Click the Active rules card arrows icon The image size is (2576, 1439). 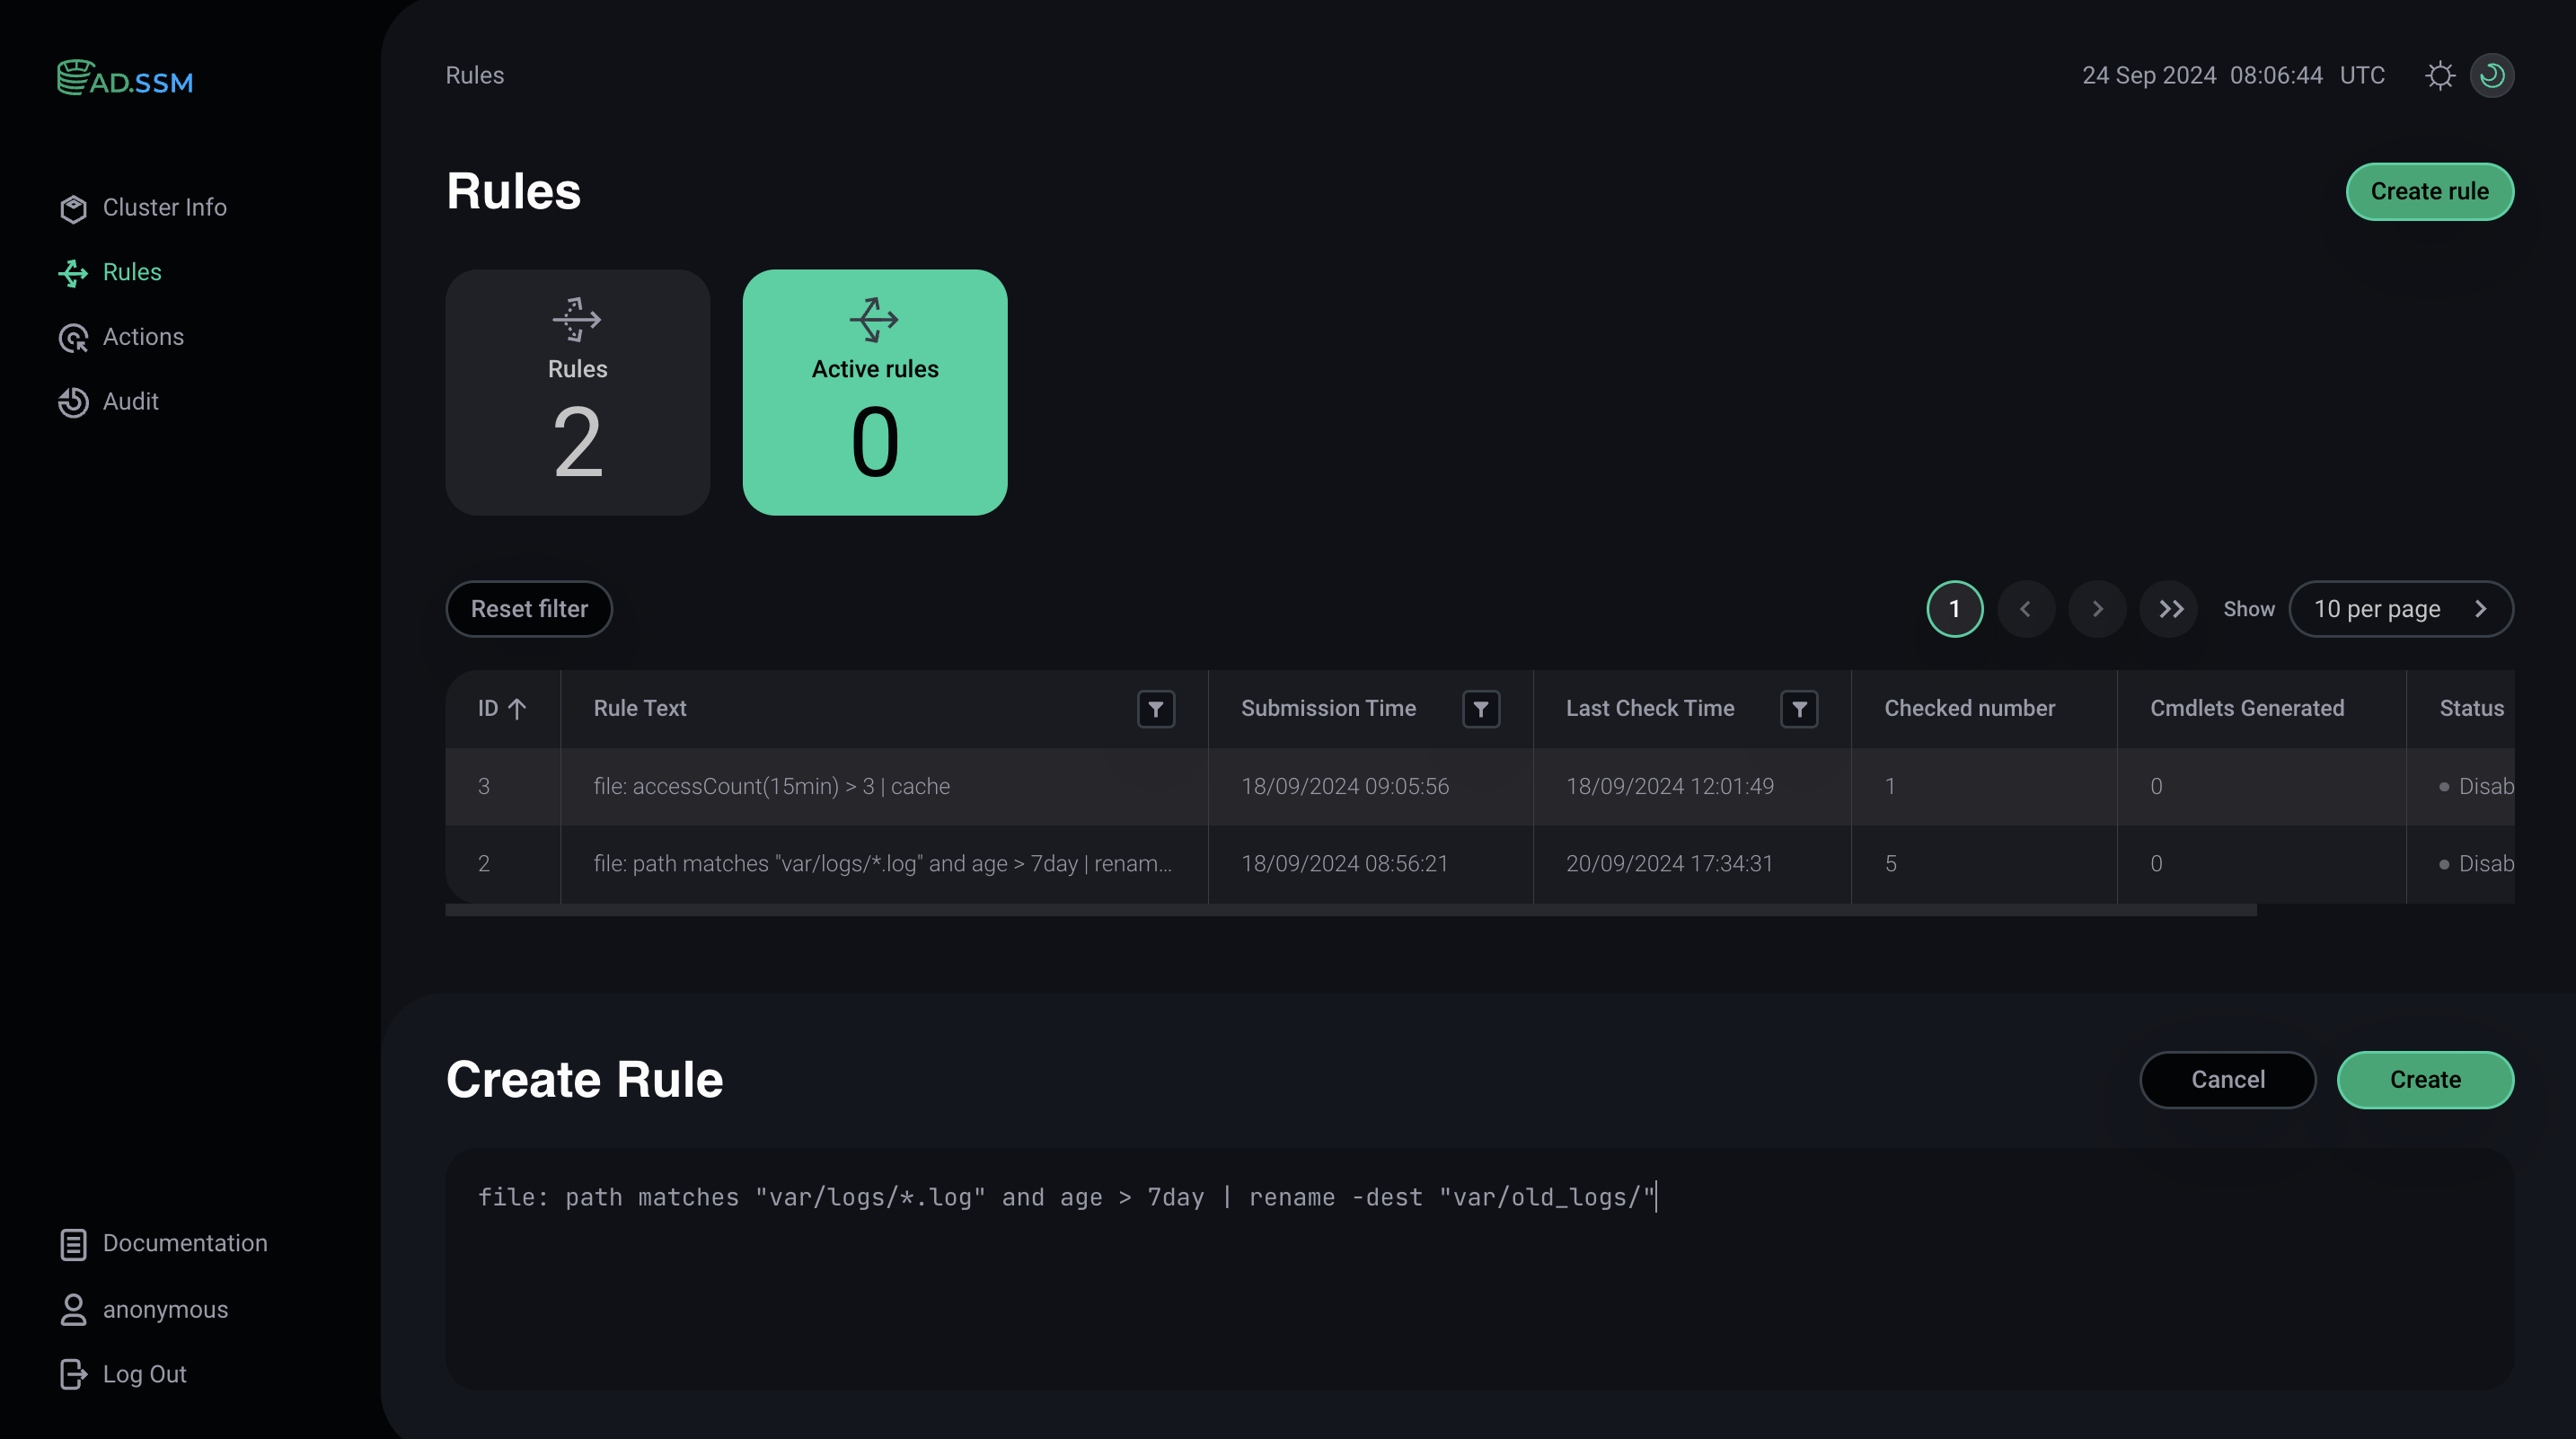874,320
